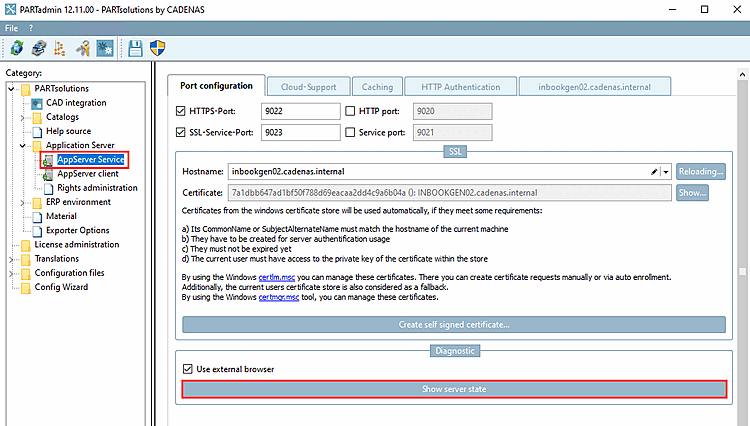This screenshot has height=426, width=750.
Task: Click the License administration folder icon
Action: (x=26, y=245)
